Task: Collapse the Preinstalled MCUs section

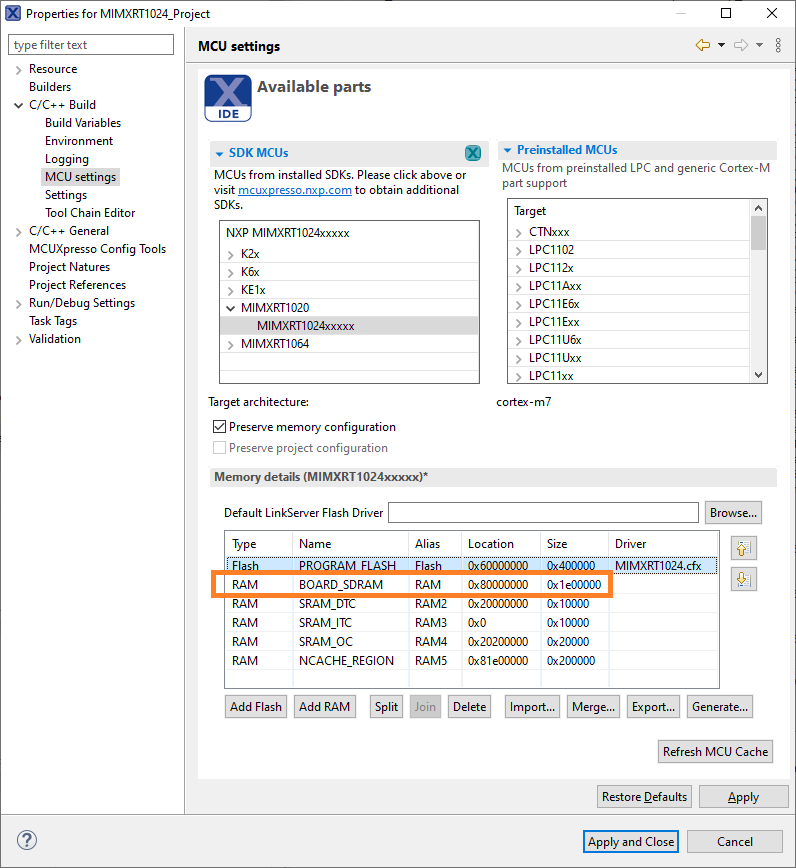Action: (507, 150)
